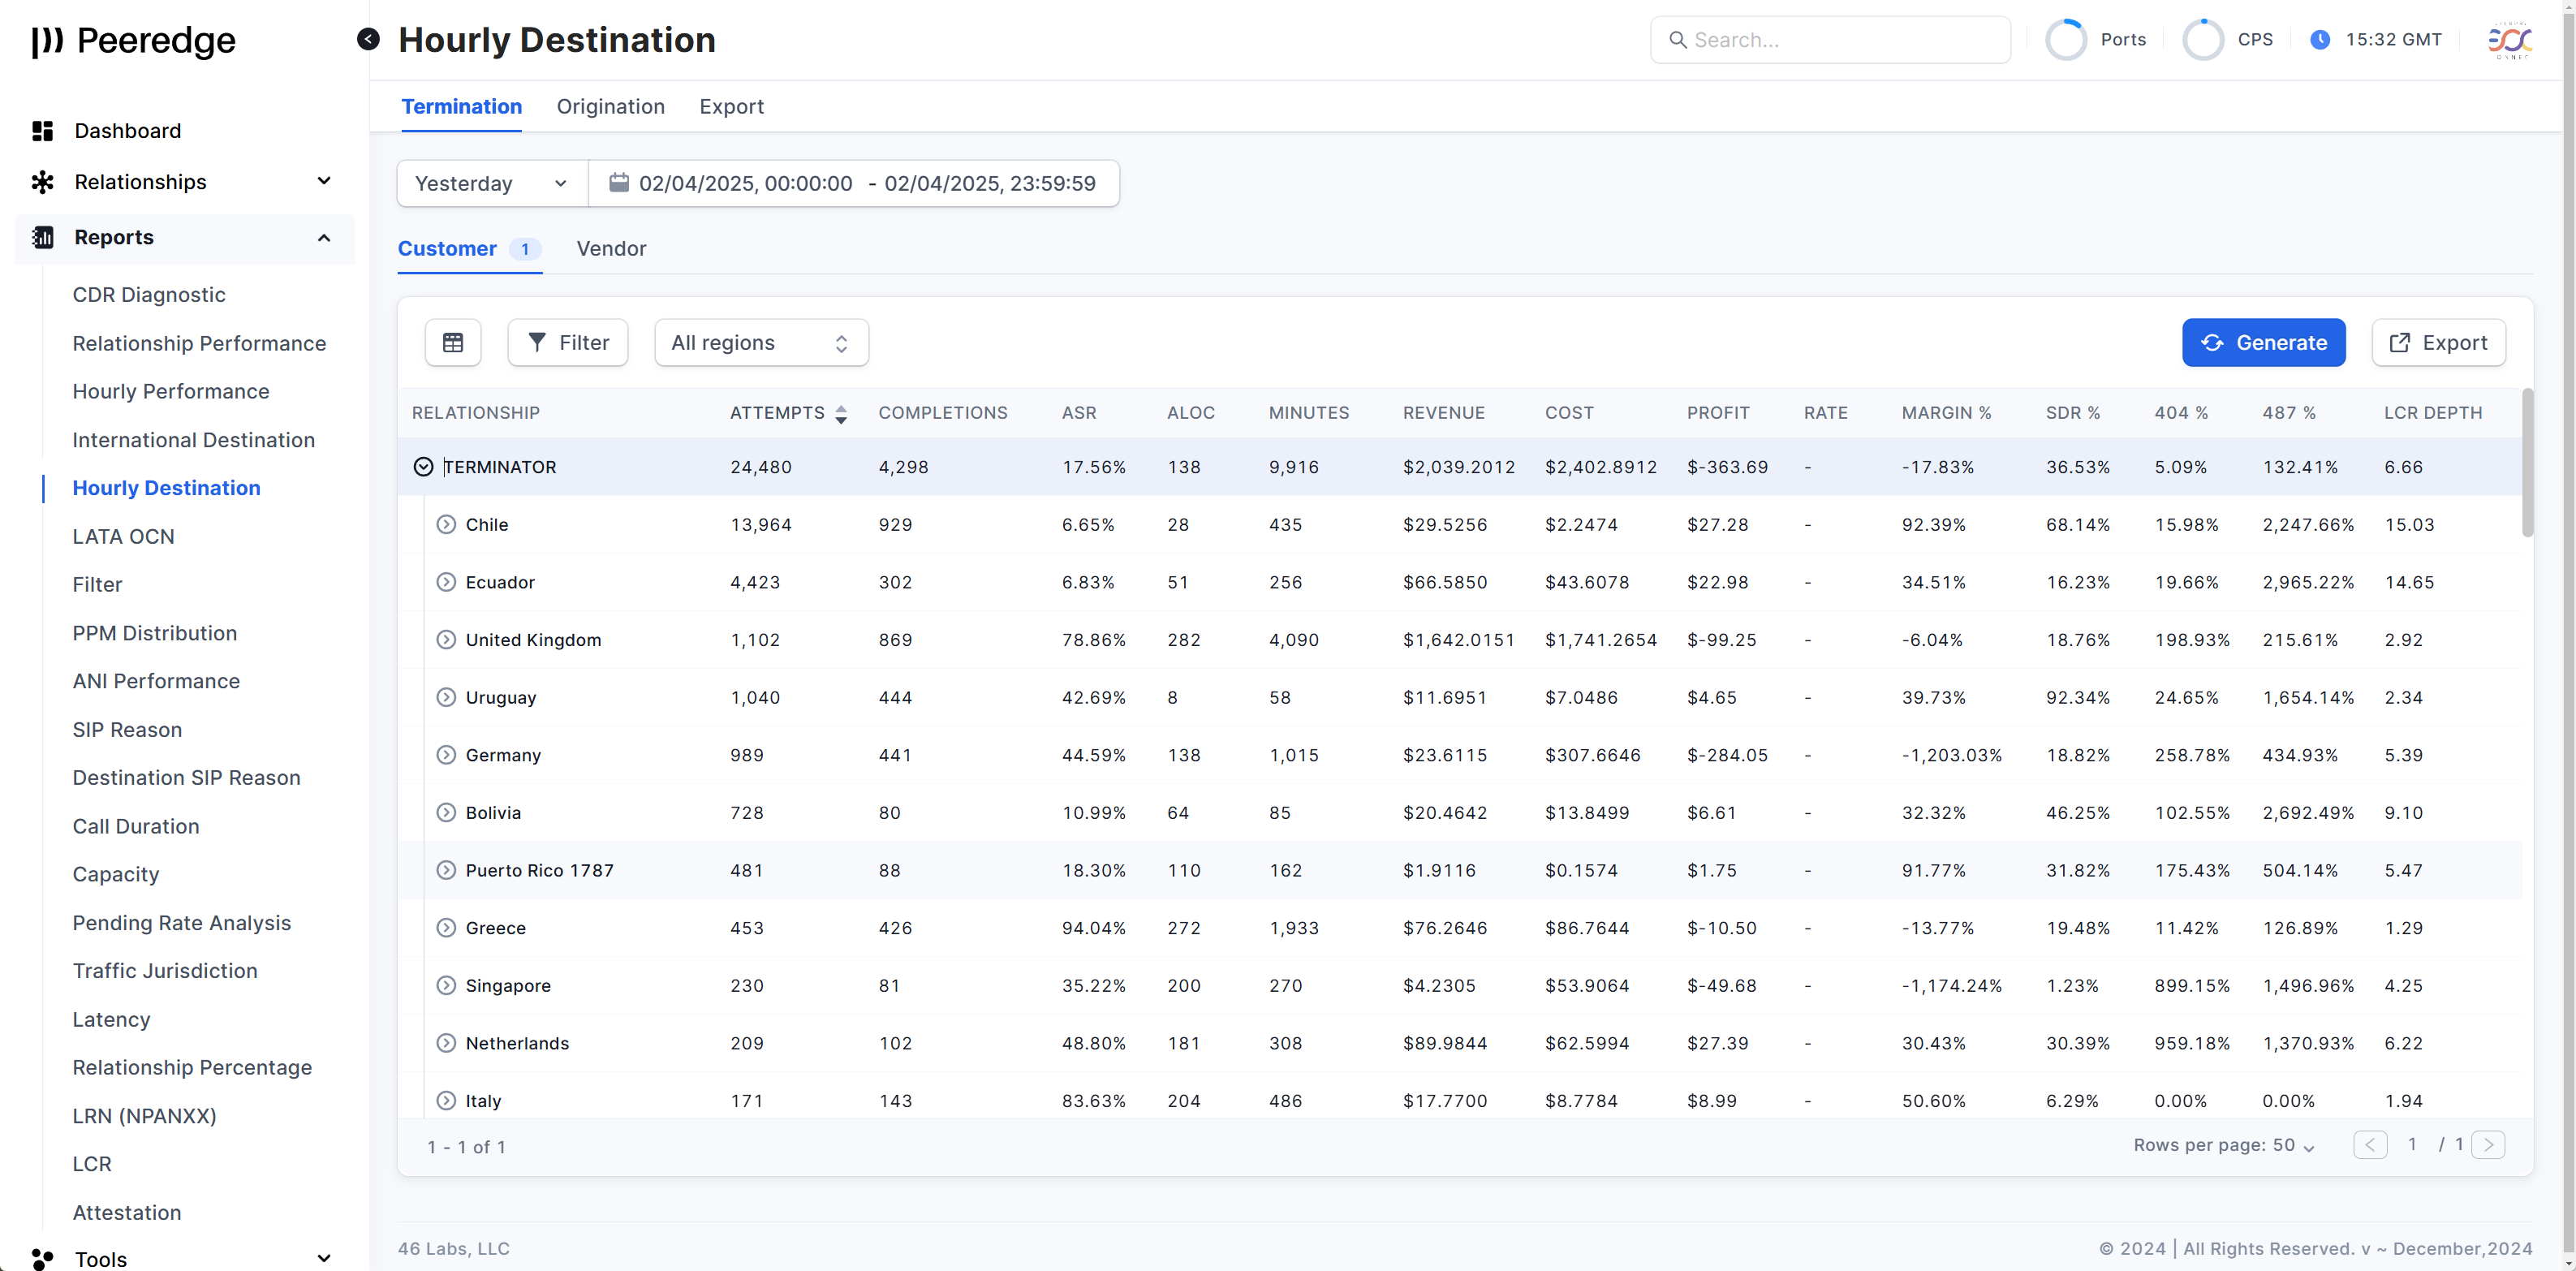This screenshot has height=1271, width=2576.
Task: Open the All regions dropdown
Action: pyautogui.click(x=761, y=343)
